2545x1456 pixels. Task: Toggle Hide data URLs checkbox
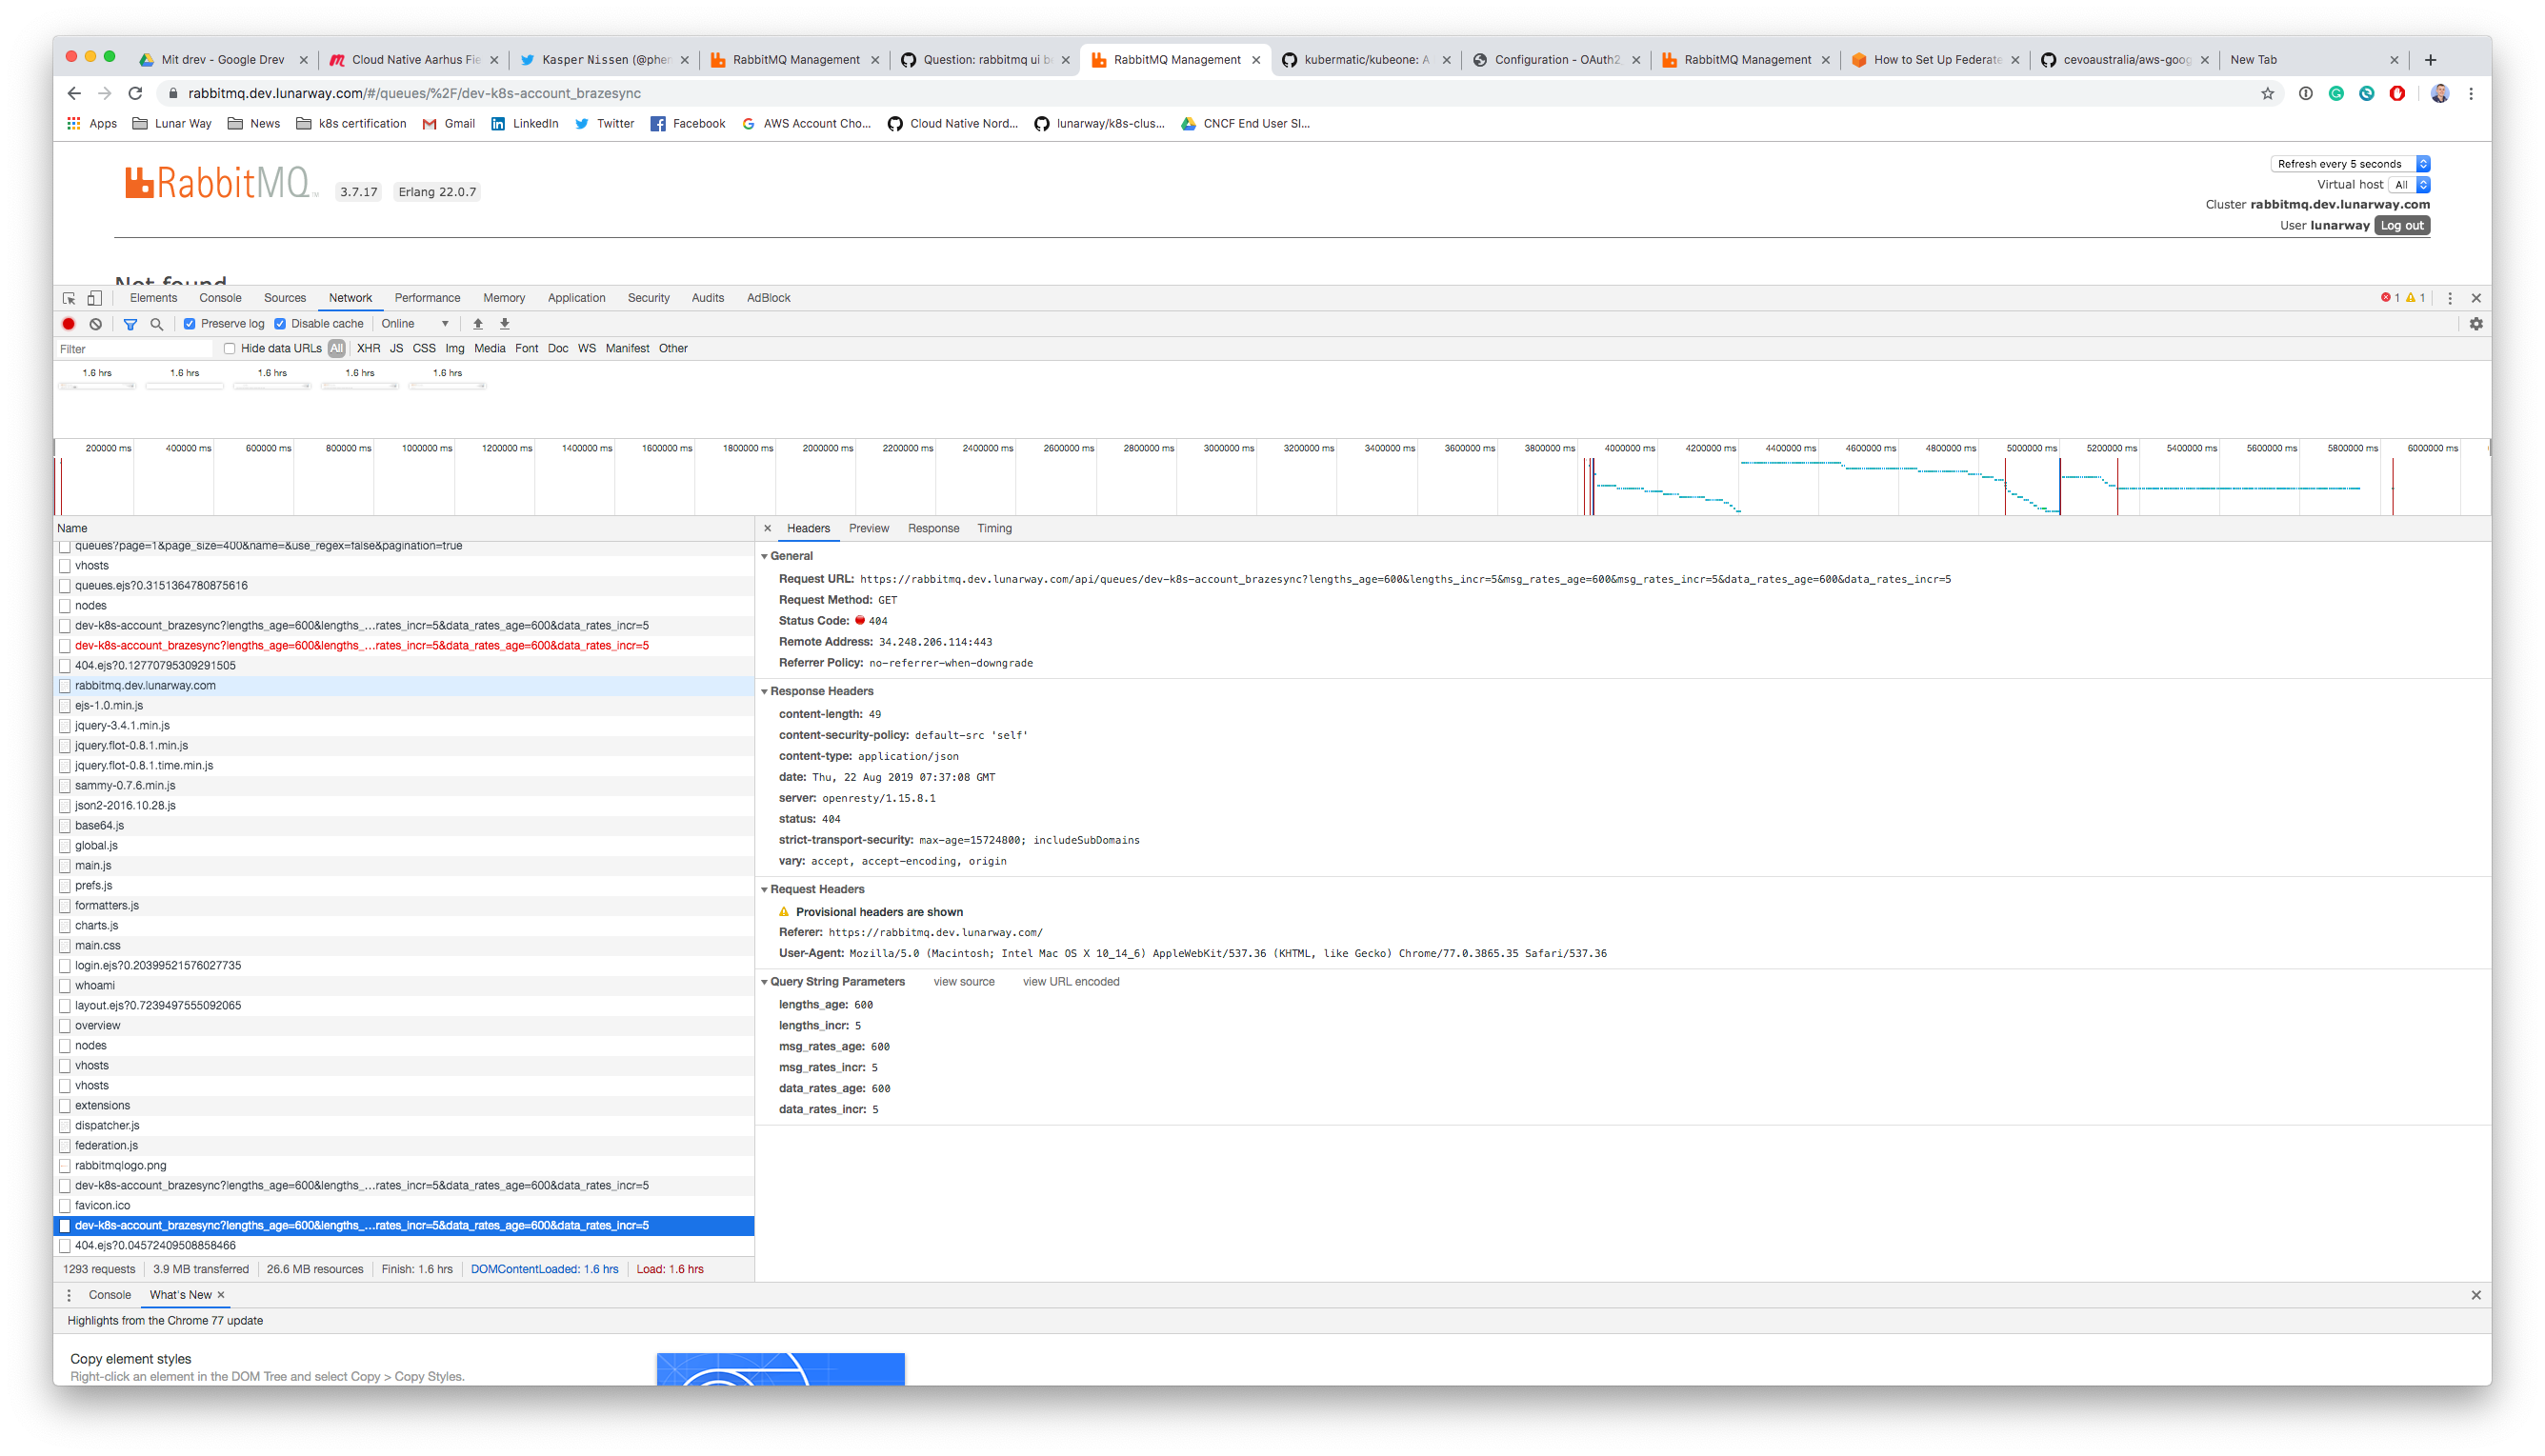coord(230,349)
